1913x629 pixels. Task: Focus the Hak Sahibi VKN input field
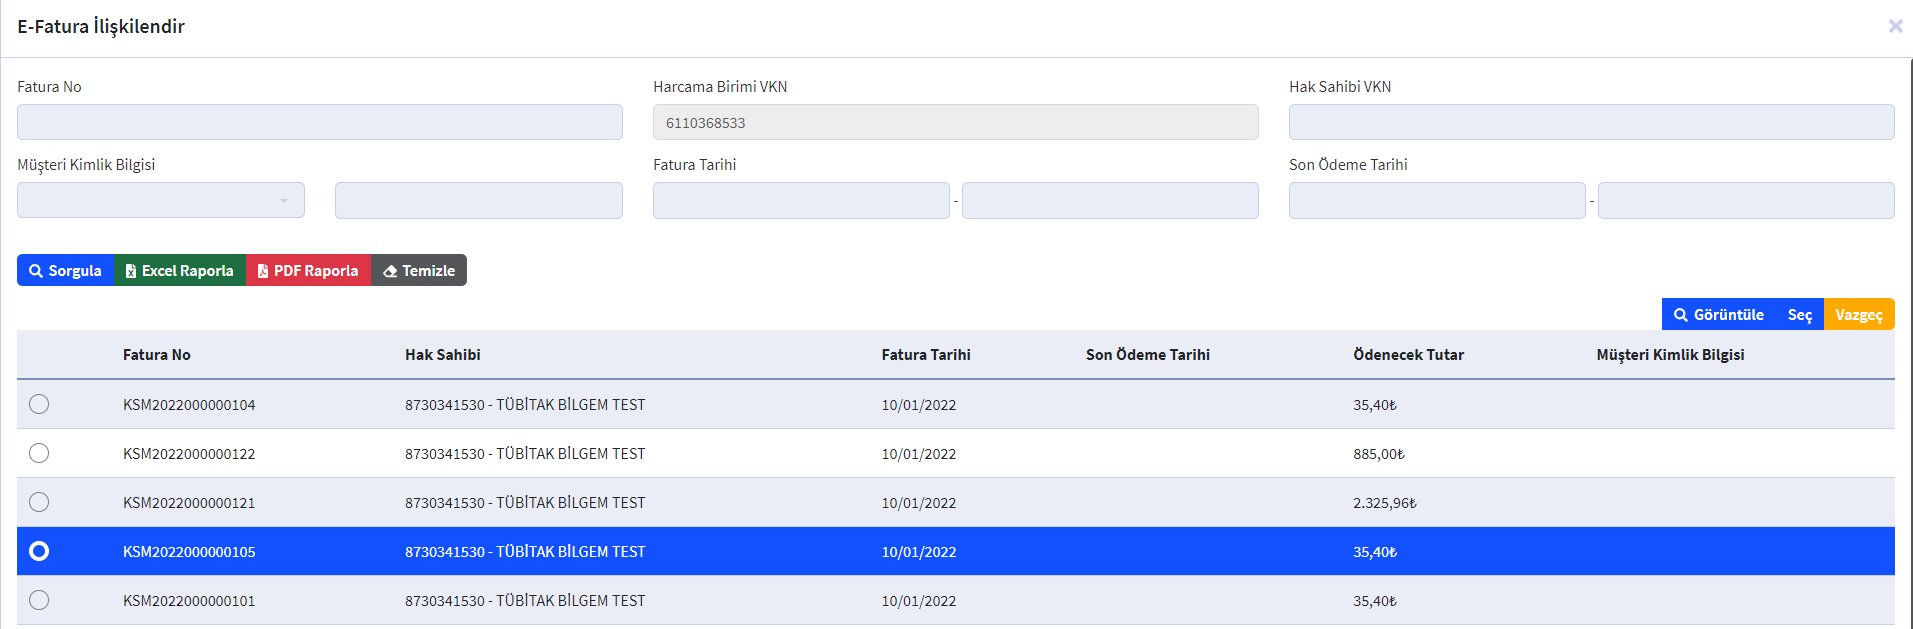click(x=1591, y=122)
